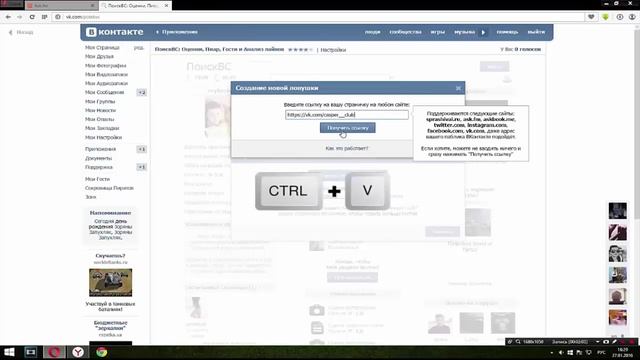Click the browser forward arrow
640x360 pixels.
[x=20, y=17]
